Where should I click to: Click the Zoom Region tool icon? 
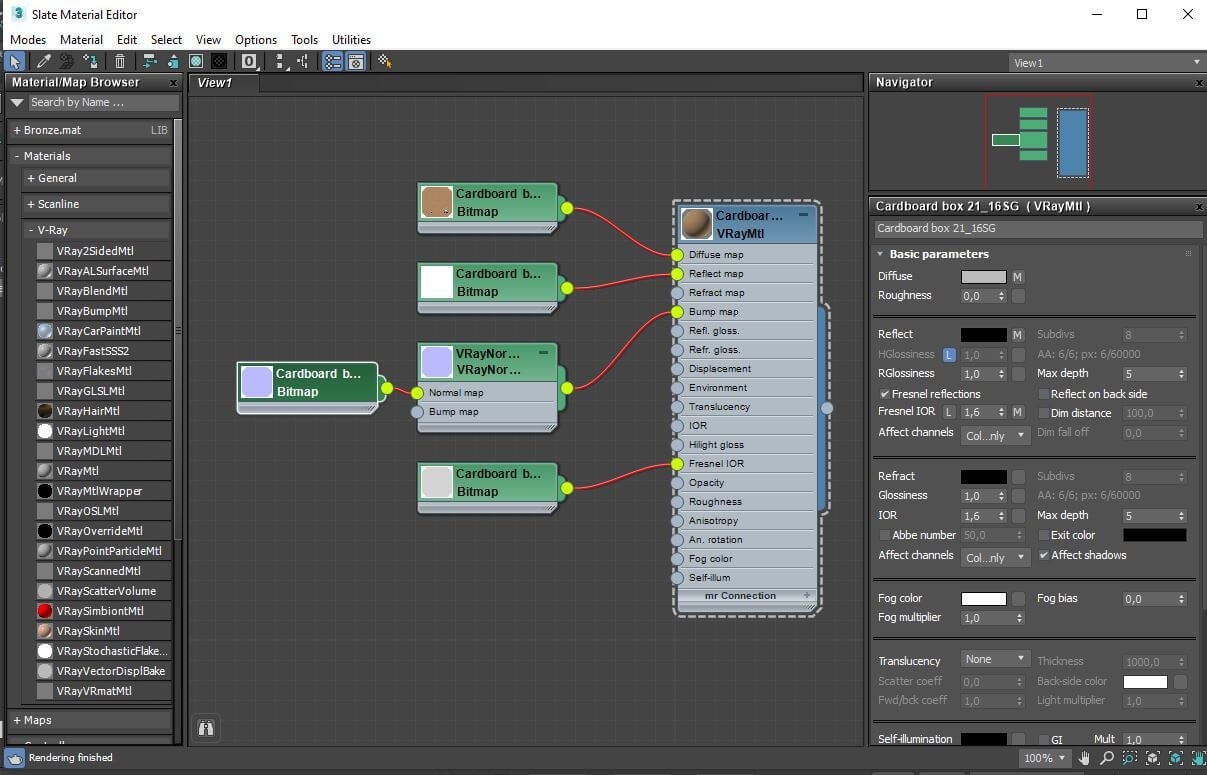(1130, 758)
